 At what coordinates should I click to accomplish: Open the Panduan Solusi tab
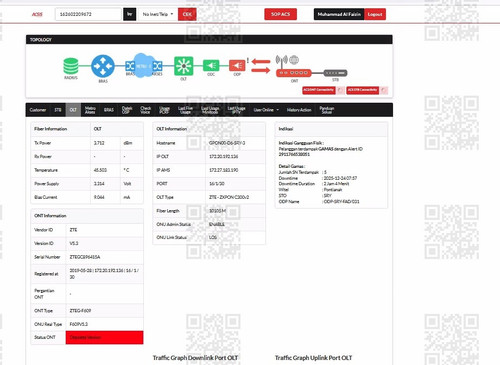[x=327, y=110]
